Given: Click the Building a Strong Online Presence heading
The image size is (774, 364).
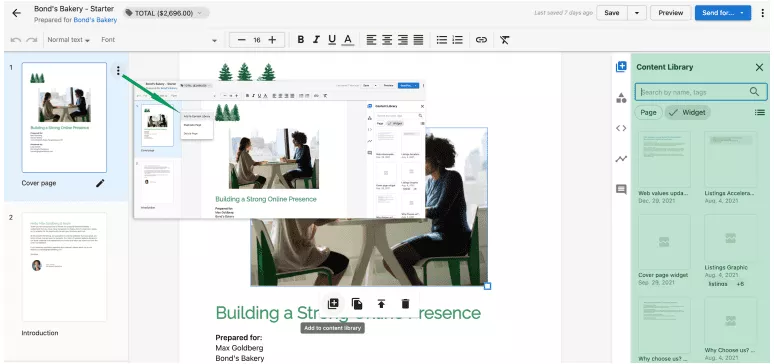Looking at the screenshot, I should pyautogui.click(x=348, y=313).
